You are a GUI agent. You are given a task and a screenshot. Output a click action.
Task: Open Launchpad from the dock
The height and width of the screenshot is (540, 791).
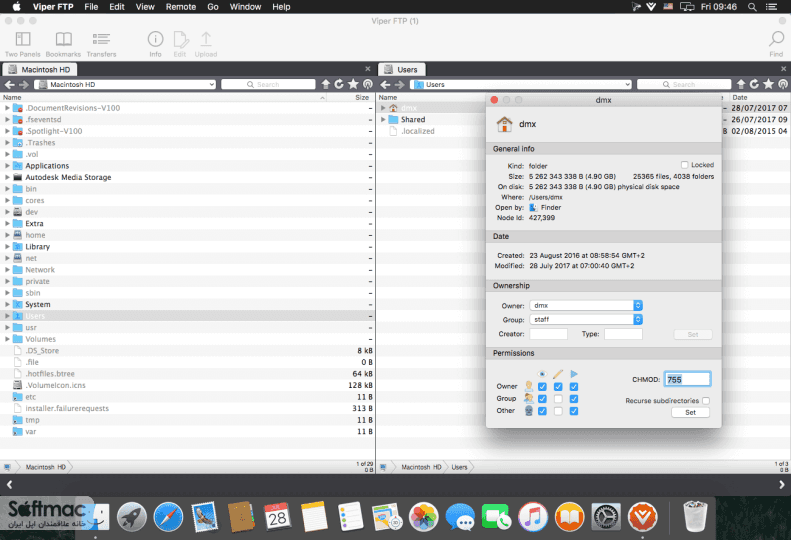click(x=132, y=517)
